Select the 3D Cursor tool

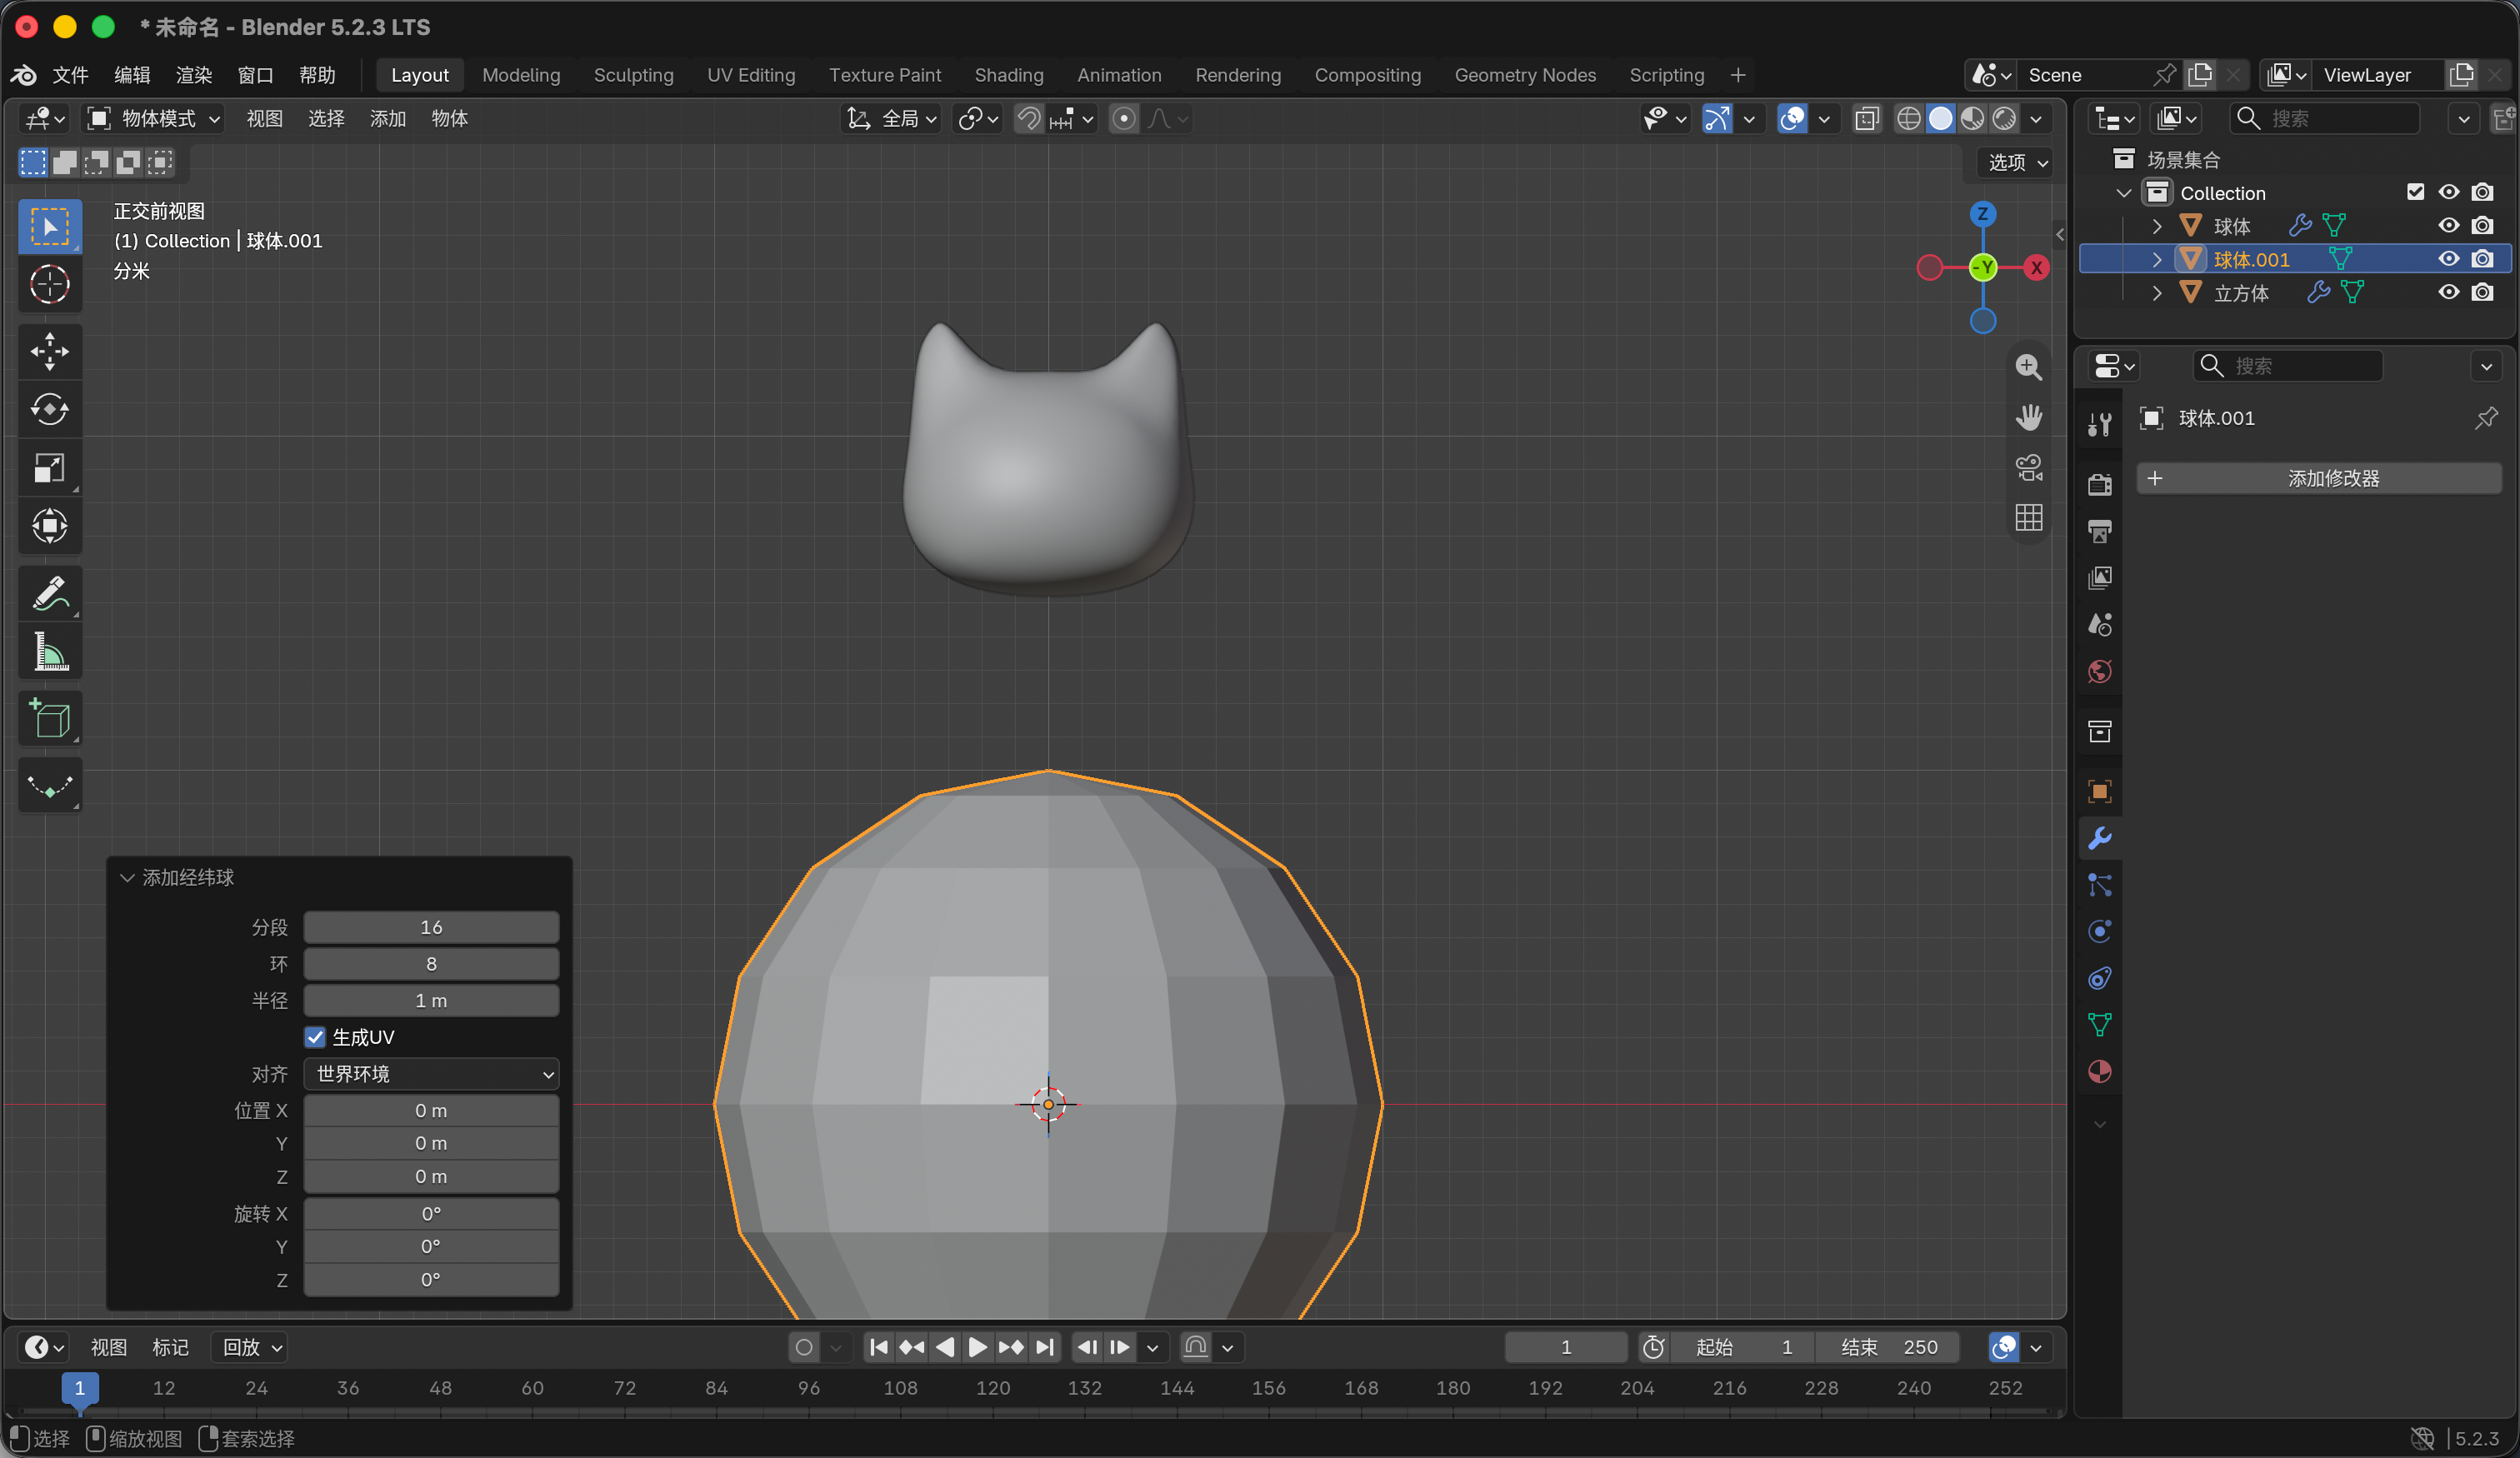[49, 284]
